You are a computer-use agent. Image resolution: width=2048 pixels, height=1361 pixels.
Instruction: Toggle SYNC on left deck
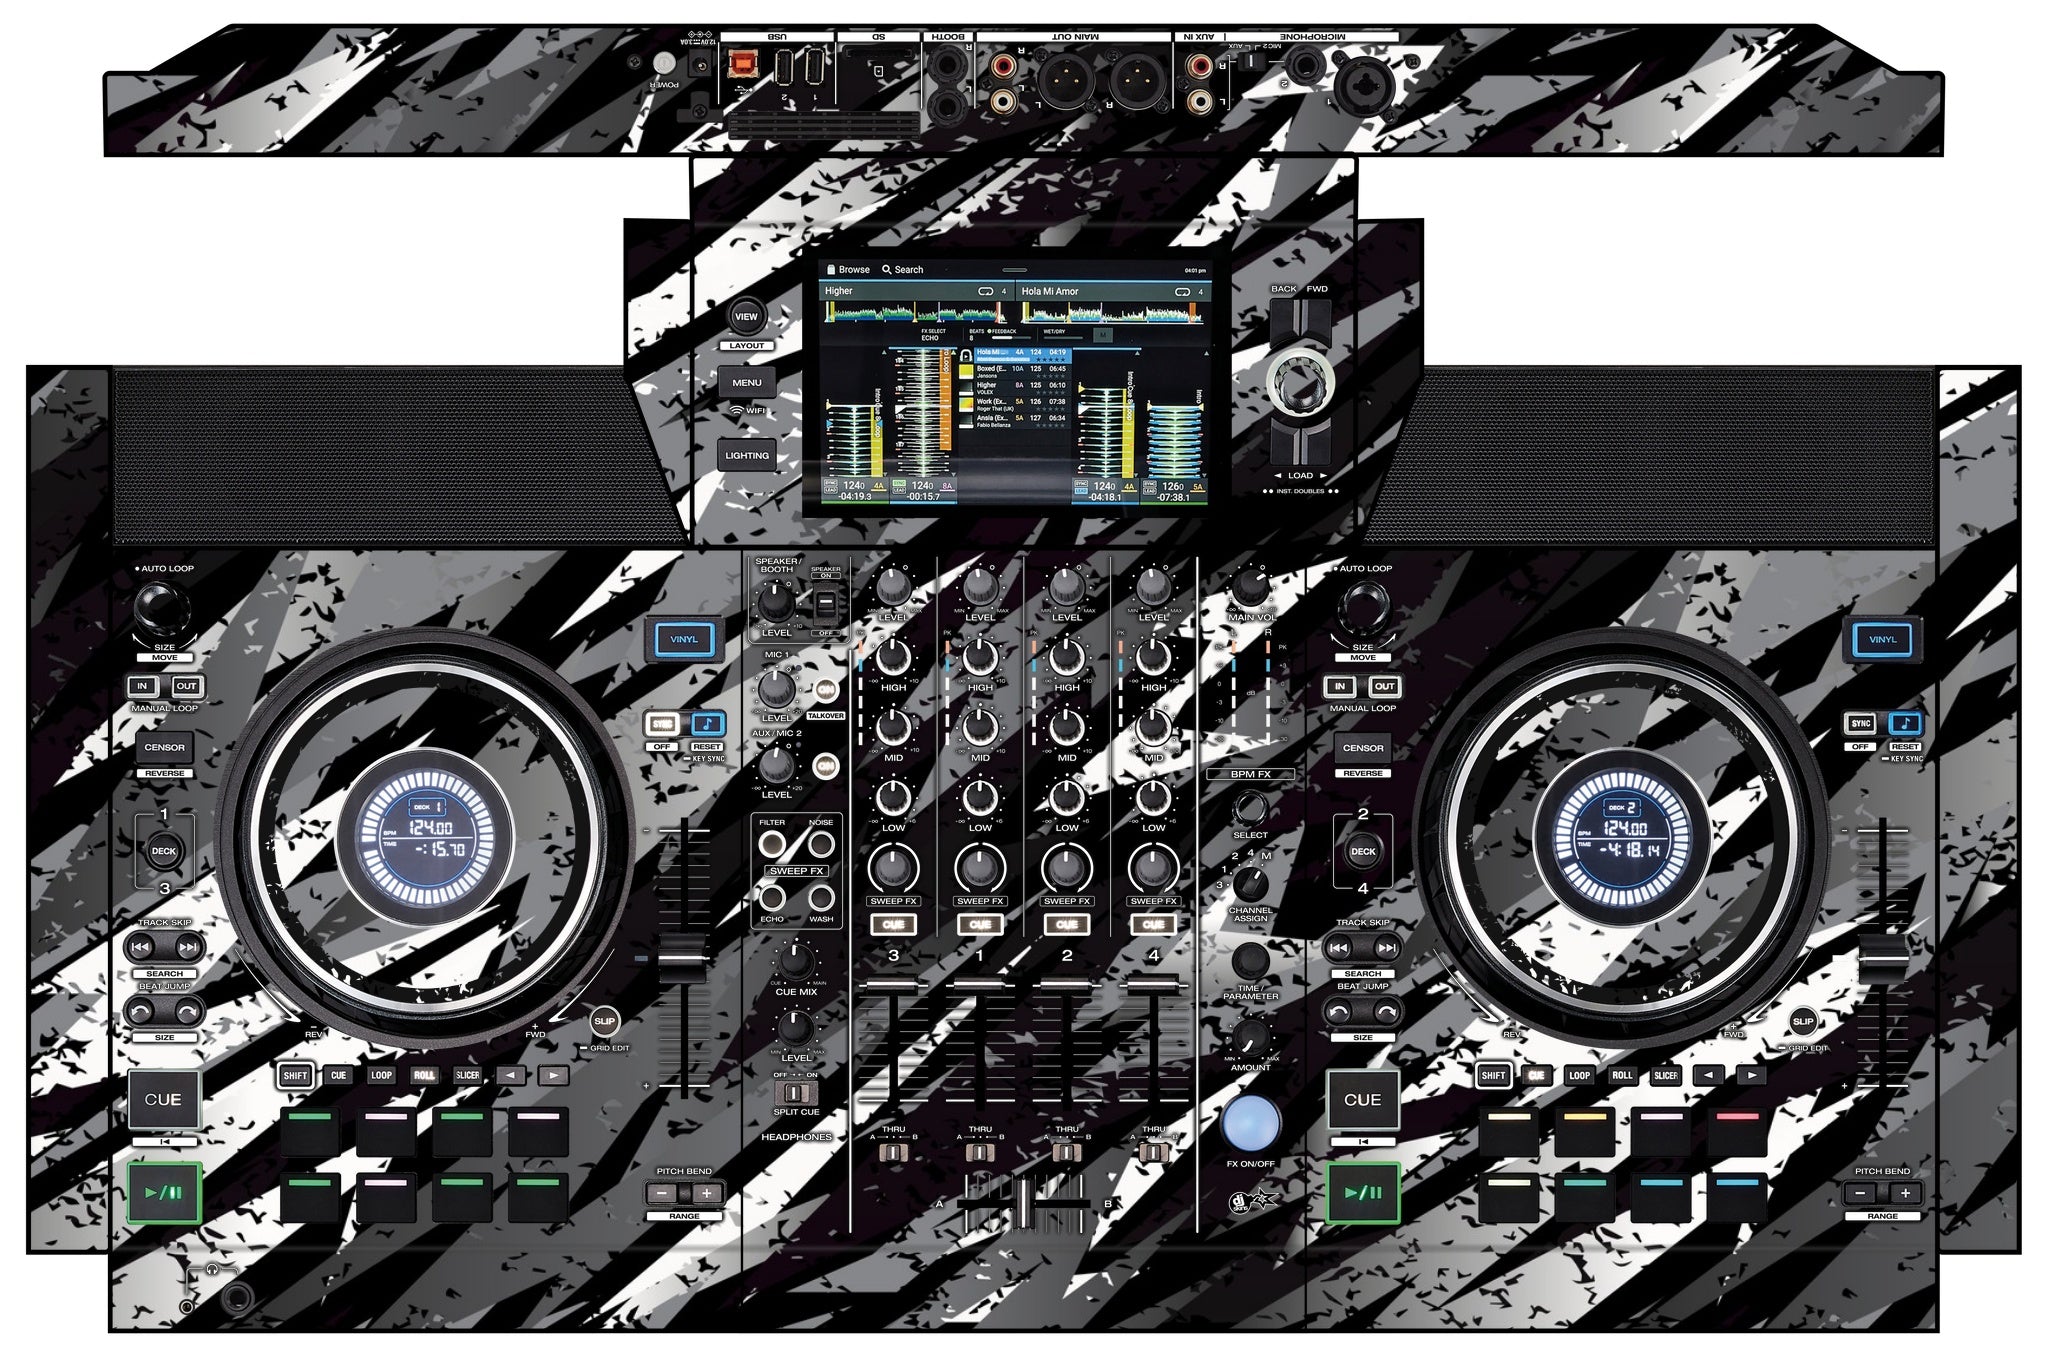[x=662, y=724]
